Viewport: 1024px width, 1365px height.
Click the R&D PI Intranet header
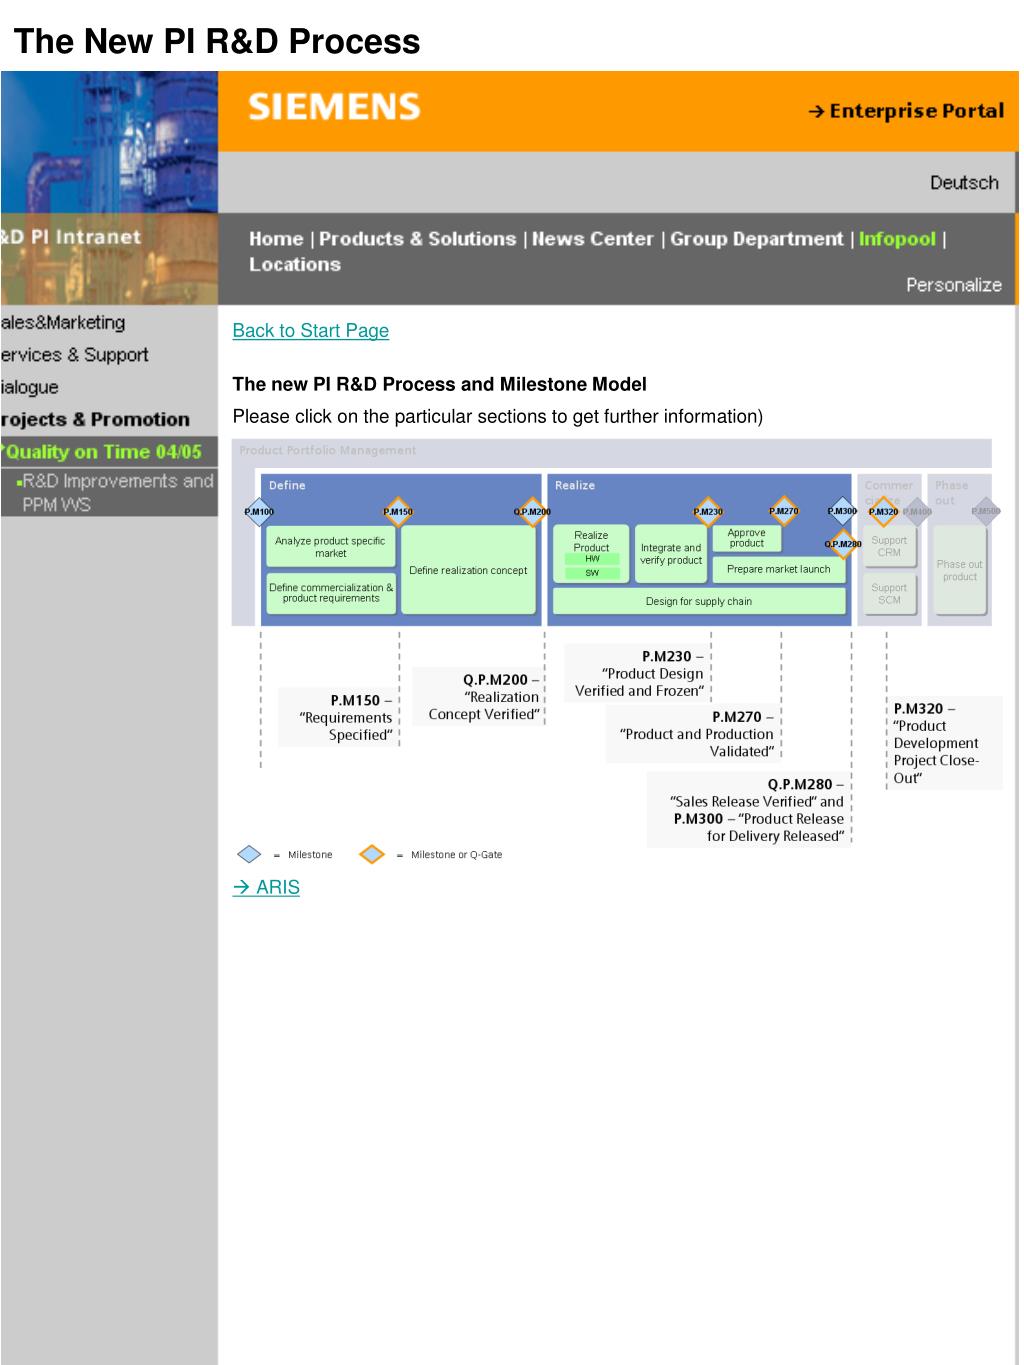pos(71,237)
